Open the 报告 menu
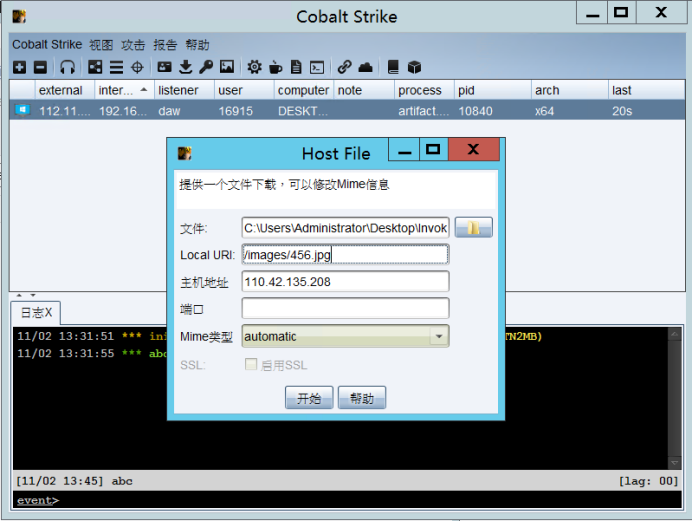Image resolution: width=692 pixels, height=521 pixels. click(x=165, y=45)
